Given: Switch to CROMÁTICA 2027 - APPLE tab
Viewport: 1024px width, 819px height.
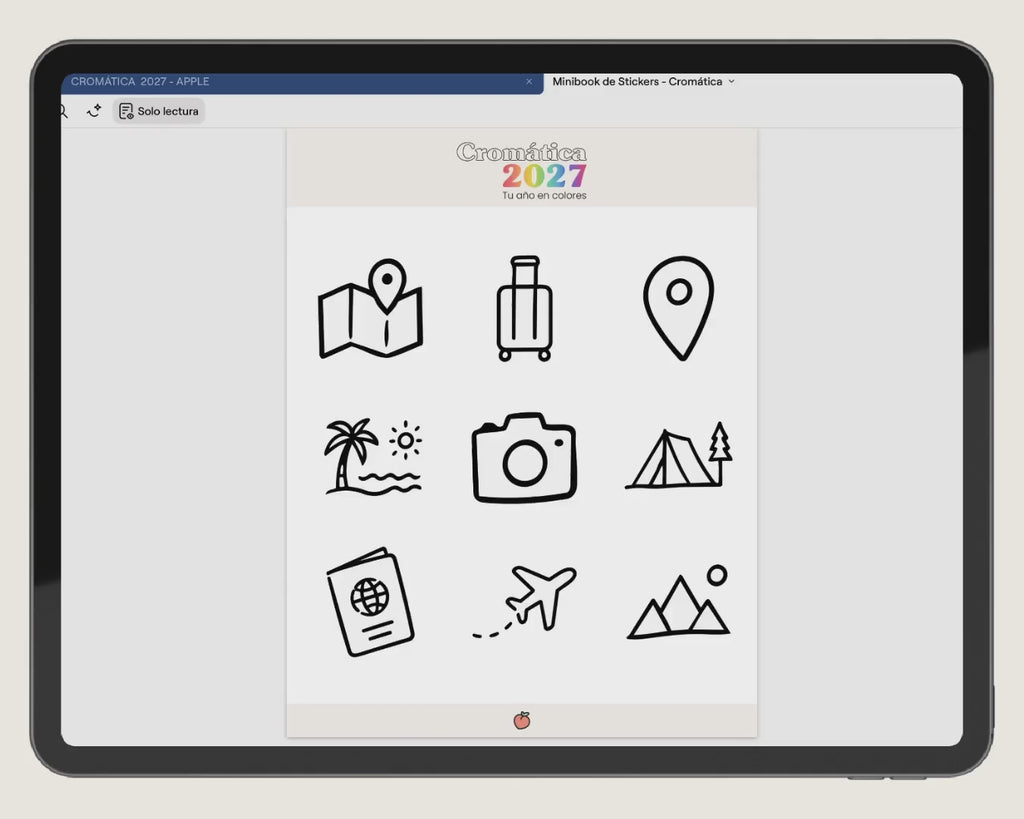Looking at the screenshot, I should pyautogui.click(x=302, y=83).
